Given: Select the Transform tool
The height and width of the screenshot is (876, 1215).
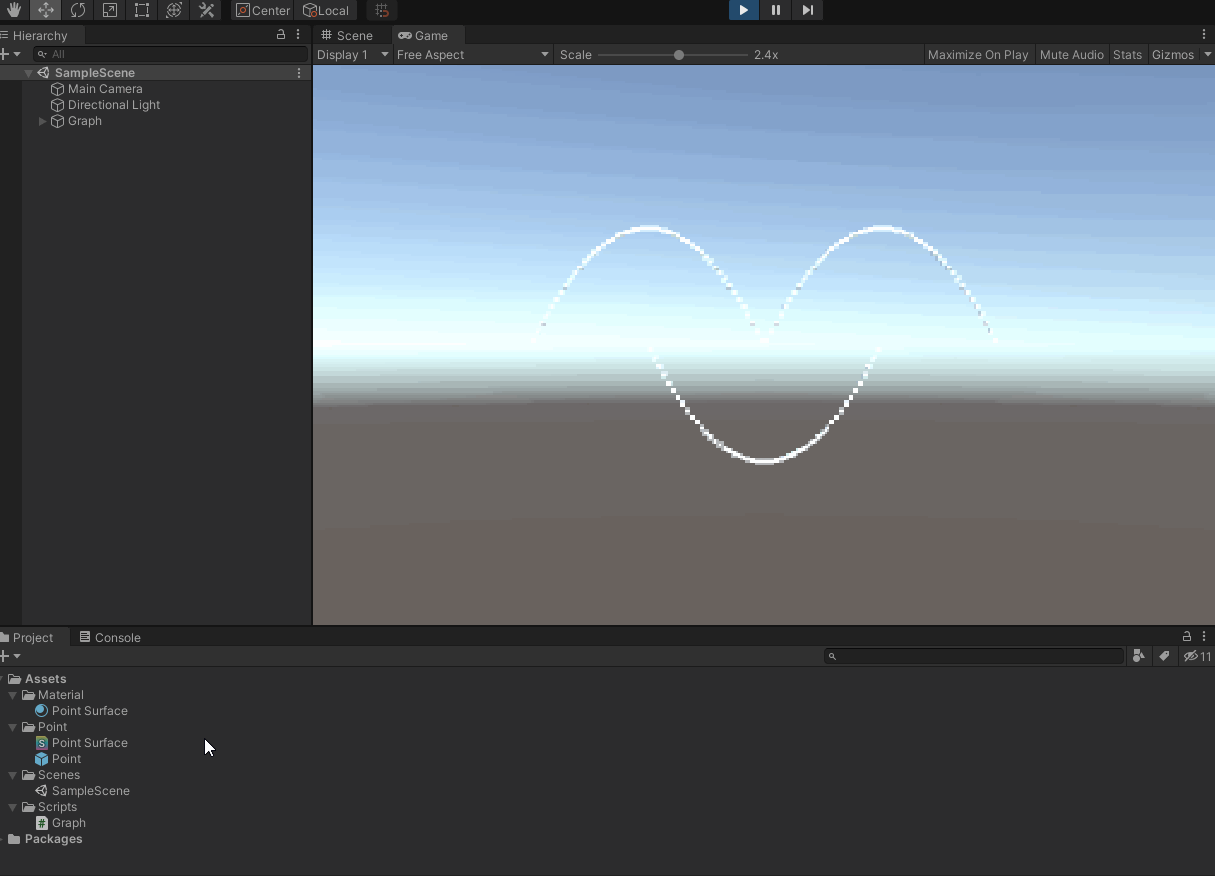Looking at the screenshot, I should coord(174,10).
